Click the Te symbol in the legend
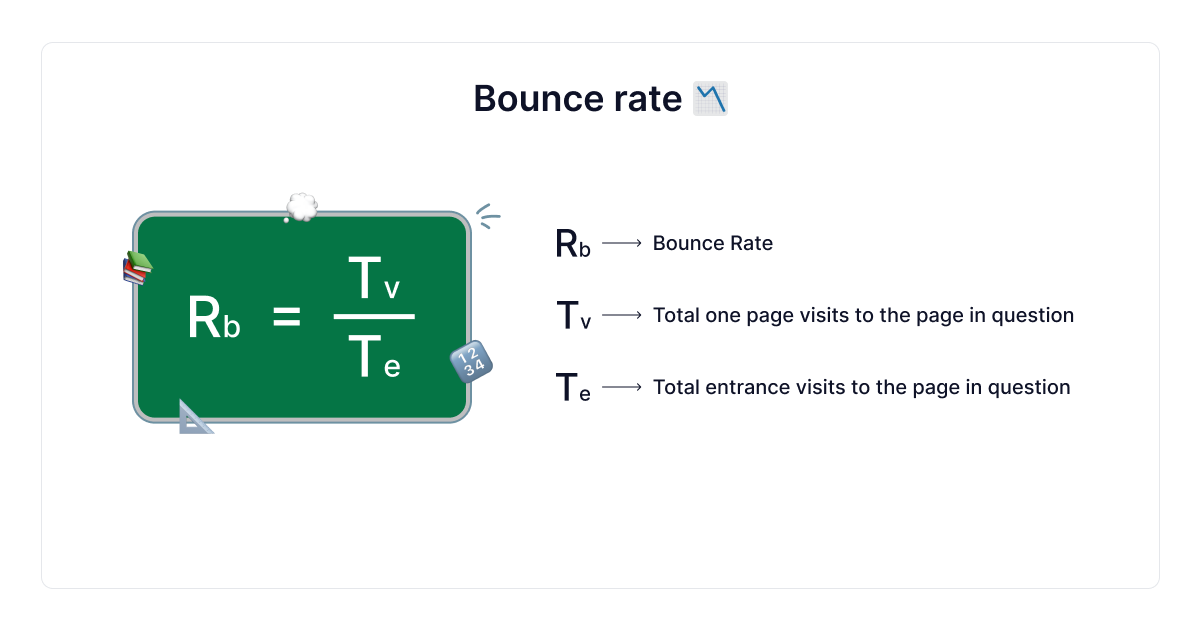Viewport: 1200px width, 630px height. tap(572, 388)
